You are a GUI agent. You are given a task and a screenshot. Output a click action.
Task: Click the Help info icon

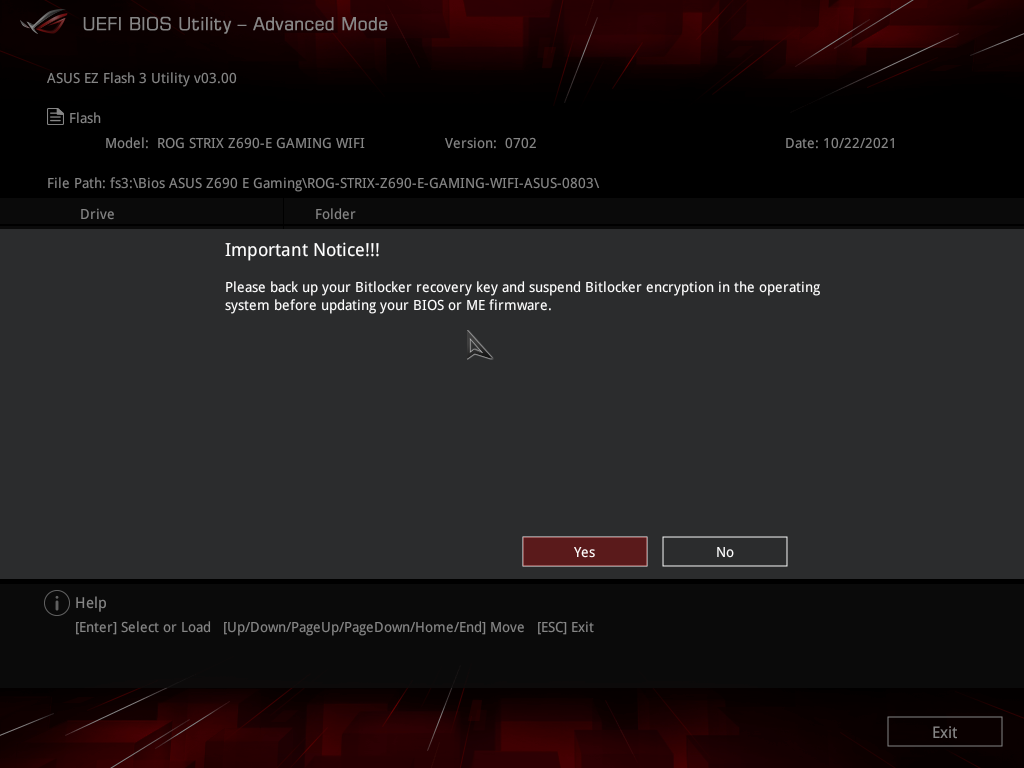point(57,603)
